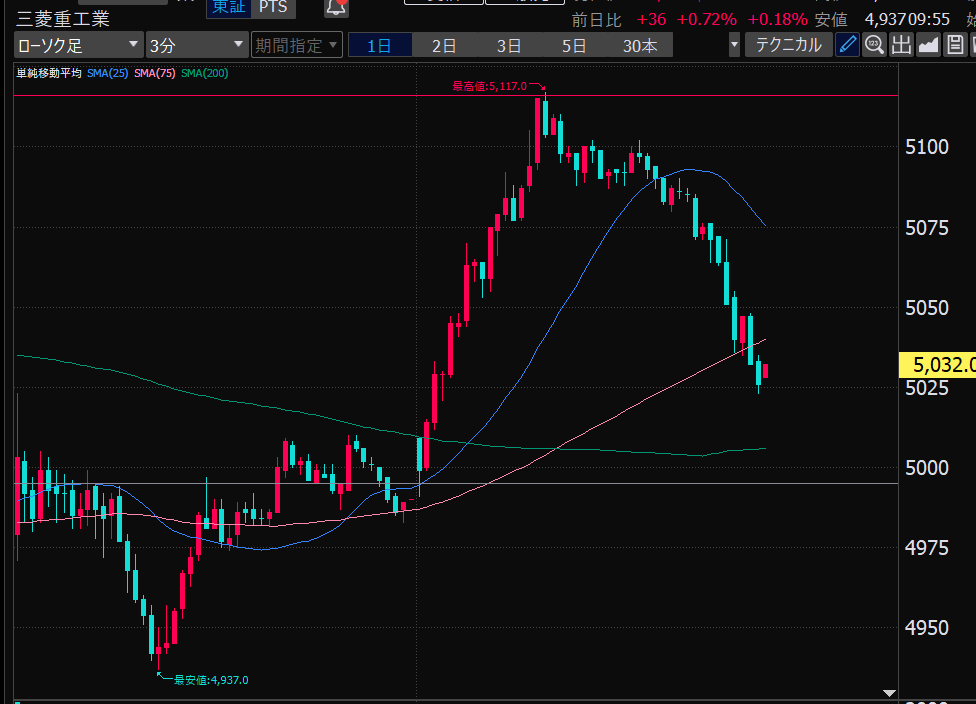The image size is (976, 704).
Task: Select the pencil drawing tool
Action: (847, 45)
